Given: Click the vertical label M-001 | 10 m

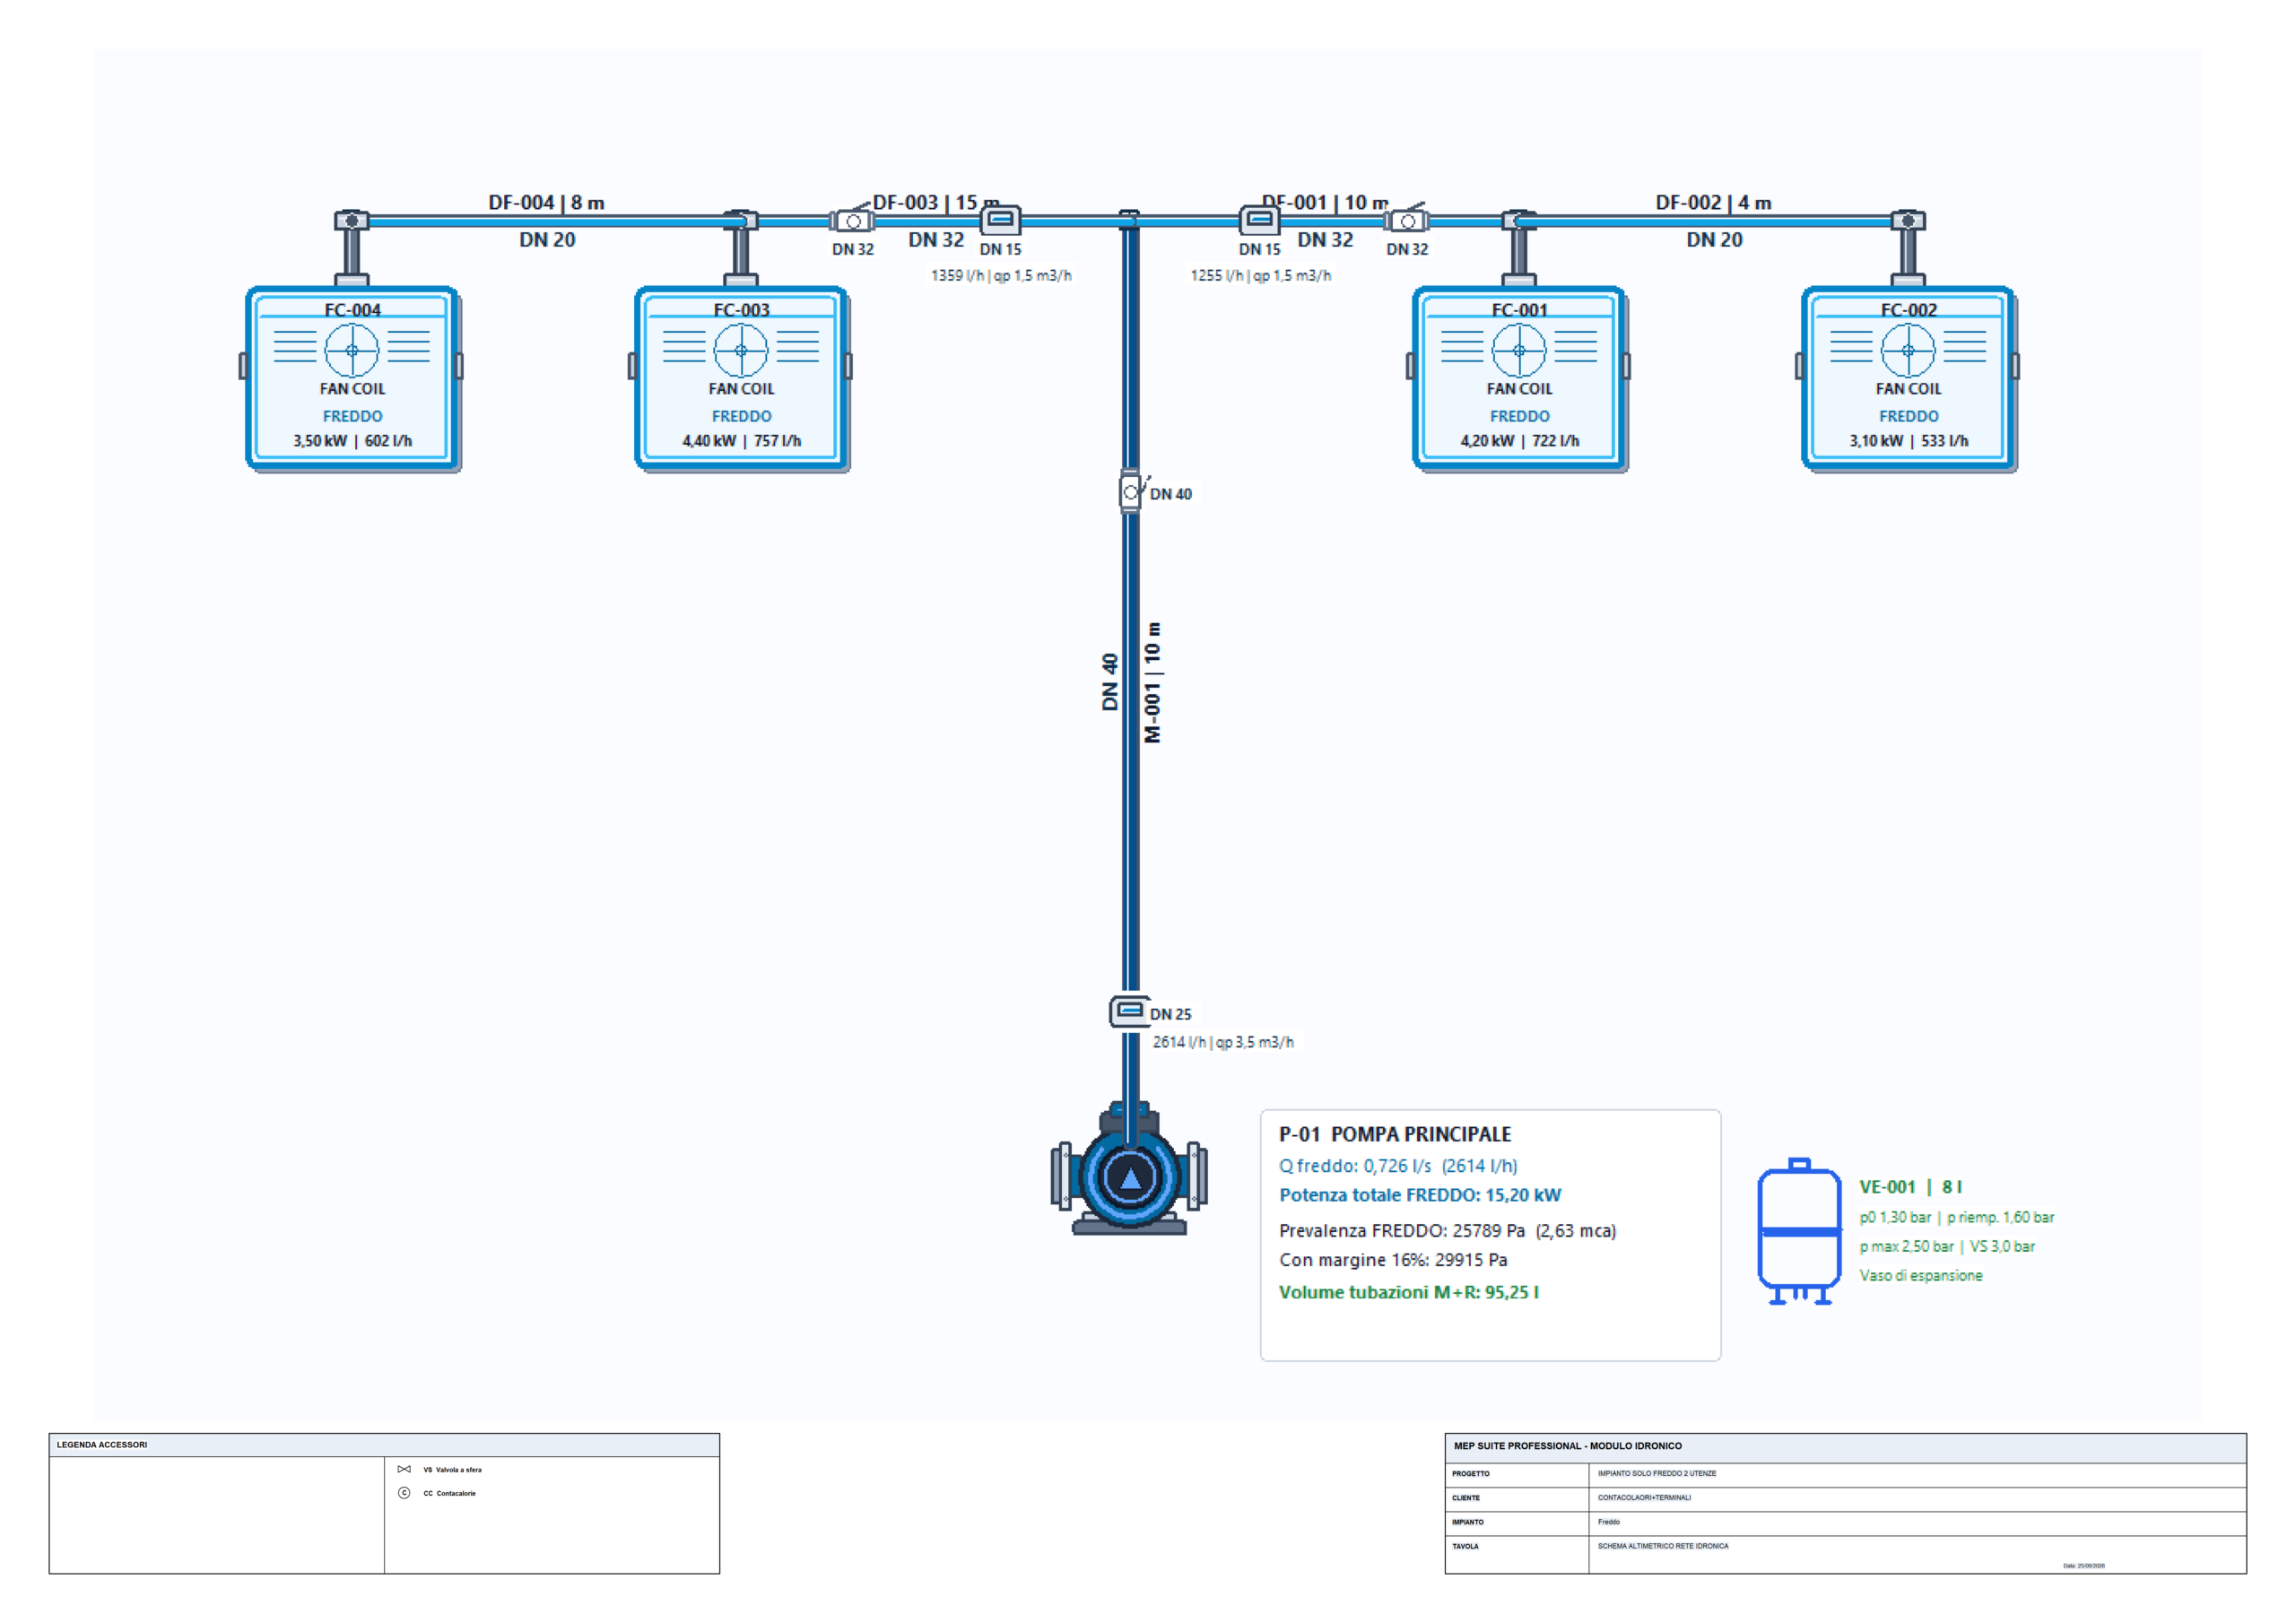Looking at the screenshot, I should 1152,682.
